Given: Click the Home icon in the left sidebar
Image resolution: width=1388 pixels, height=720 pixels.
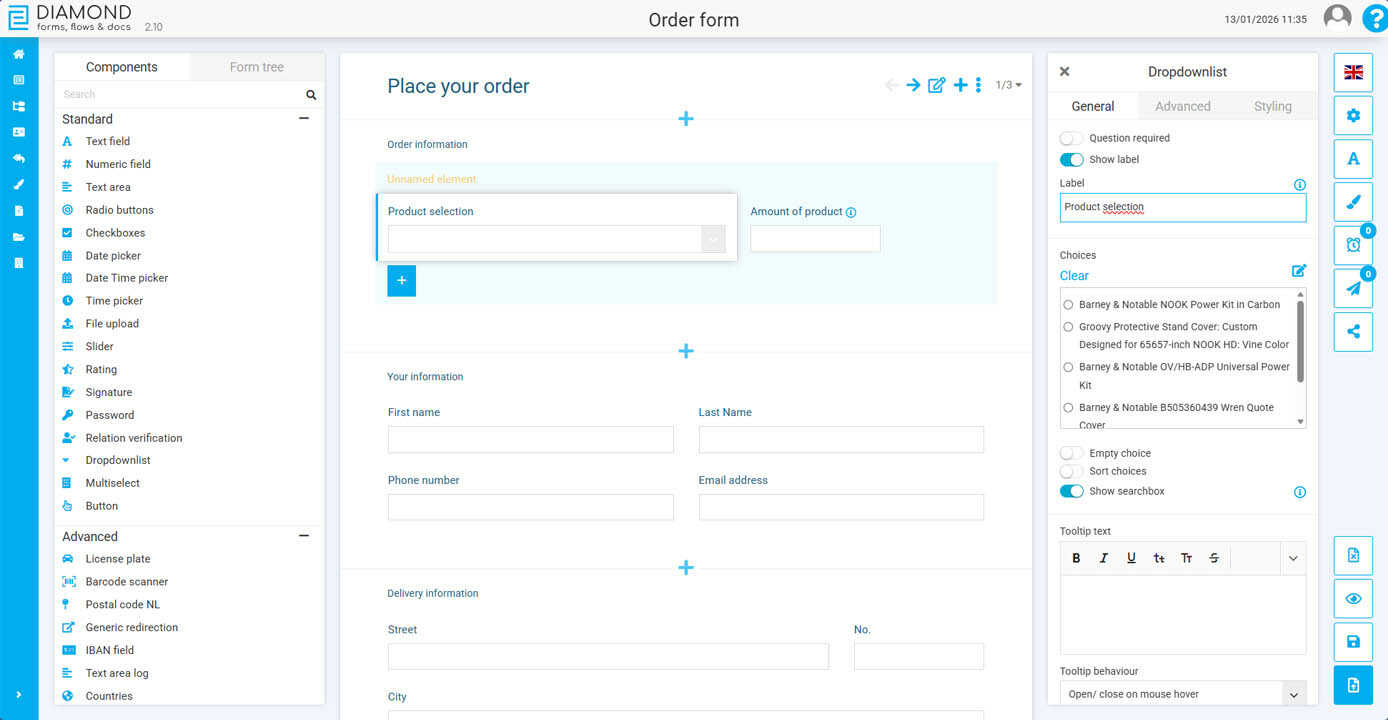Looking at the screenshot, I should (x=18, y=54).
